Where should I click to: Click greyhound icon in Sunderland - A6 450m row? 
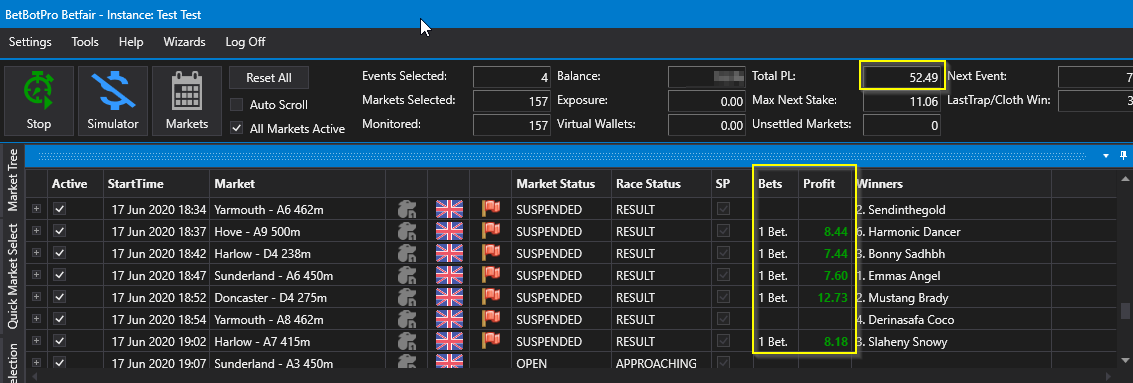pyautogui.click(x=407, y=275)
